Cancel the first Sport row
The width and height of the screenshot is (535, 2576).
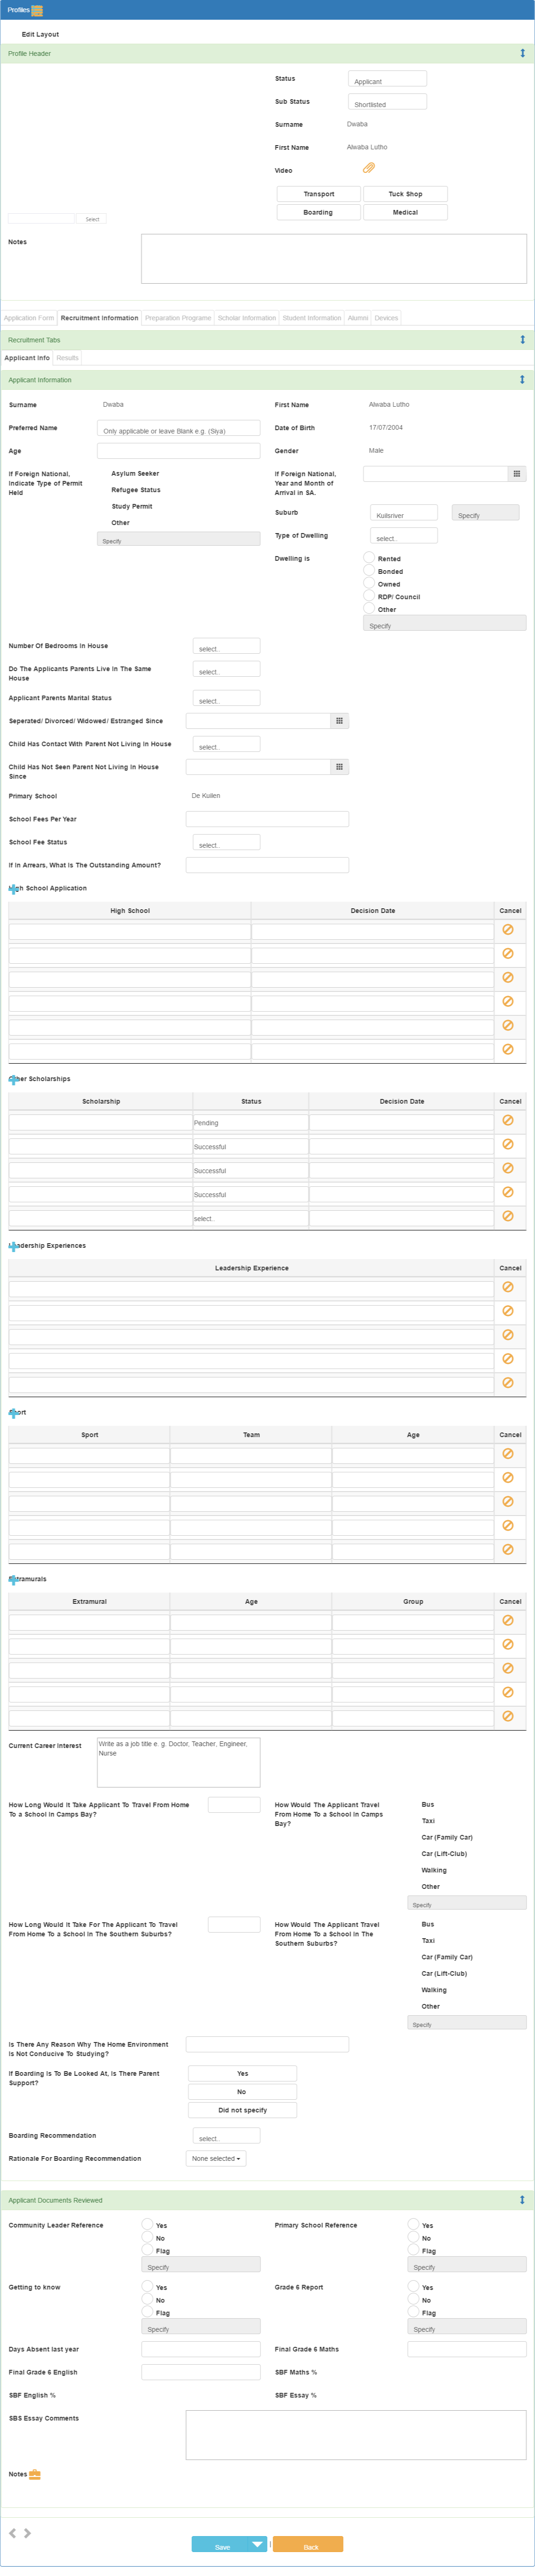(508, 1455)
